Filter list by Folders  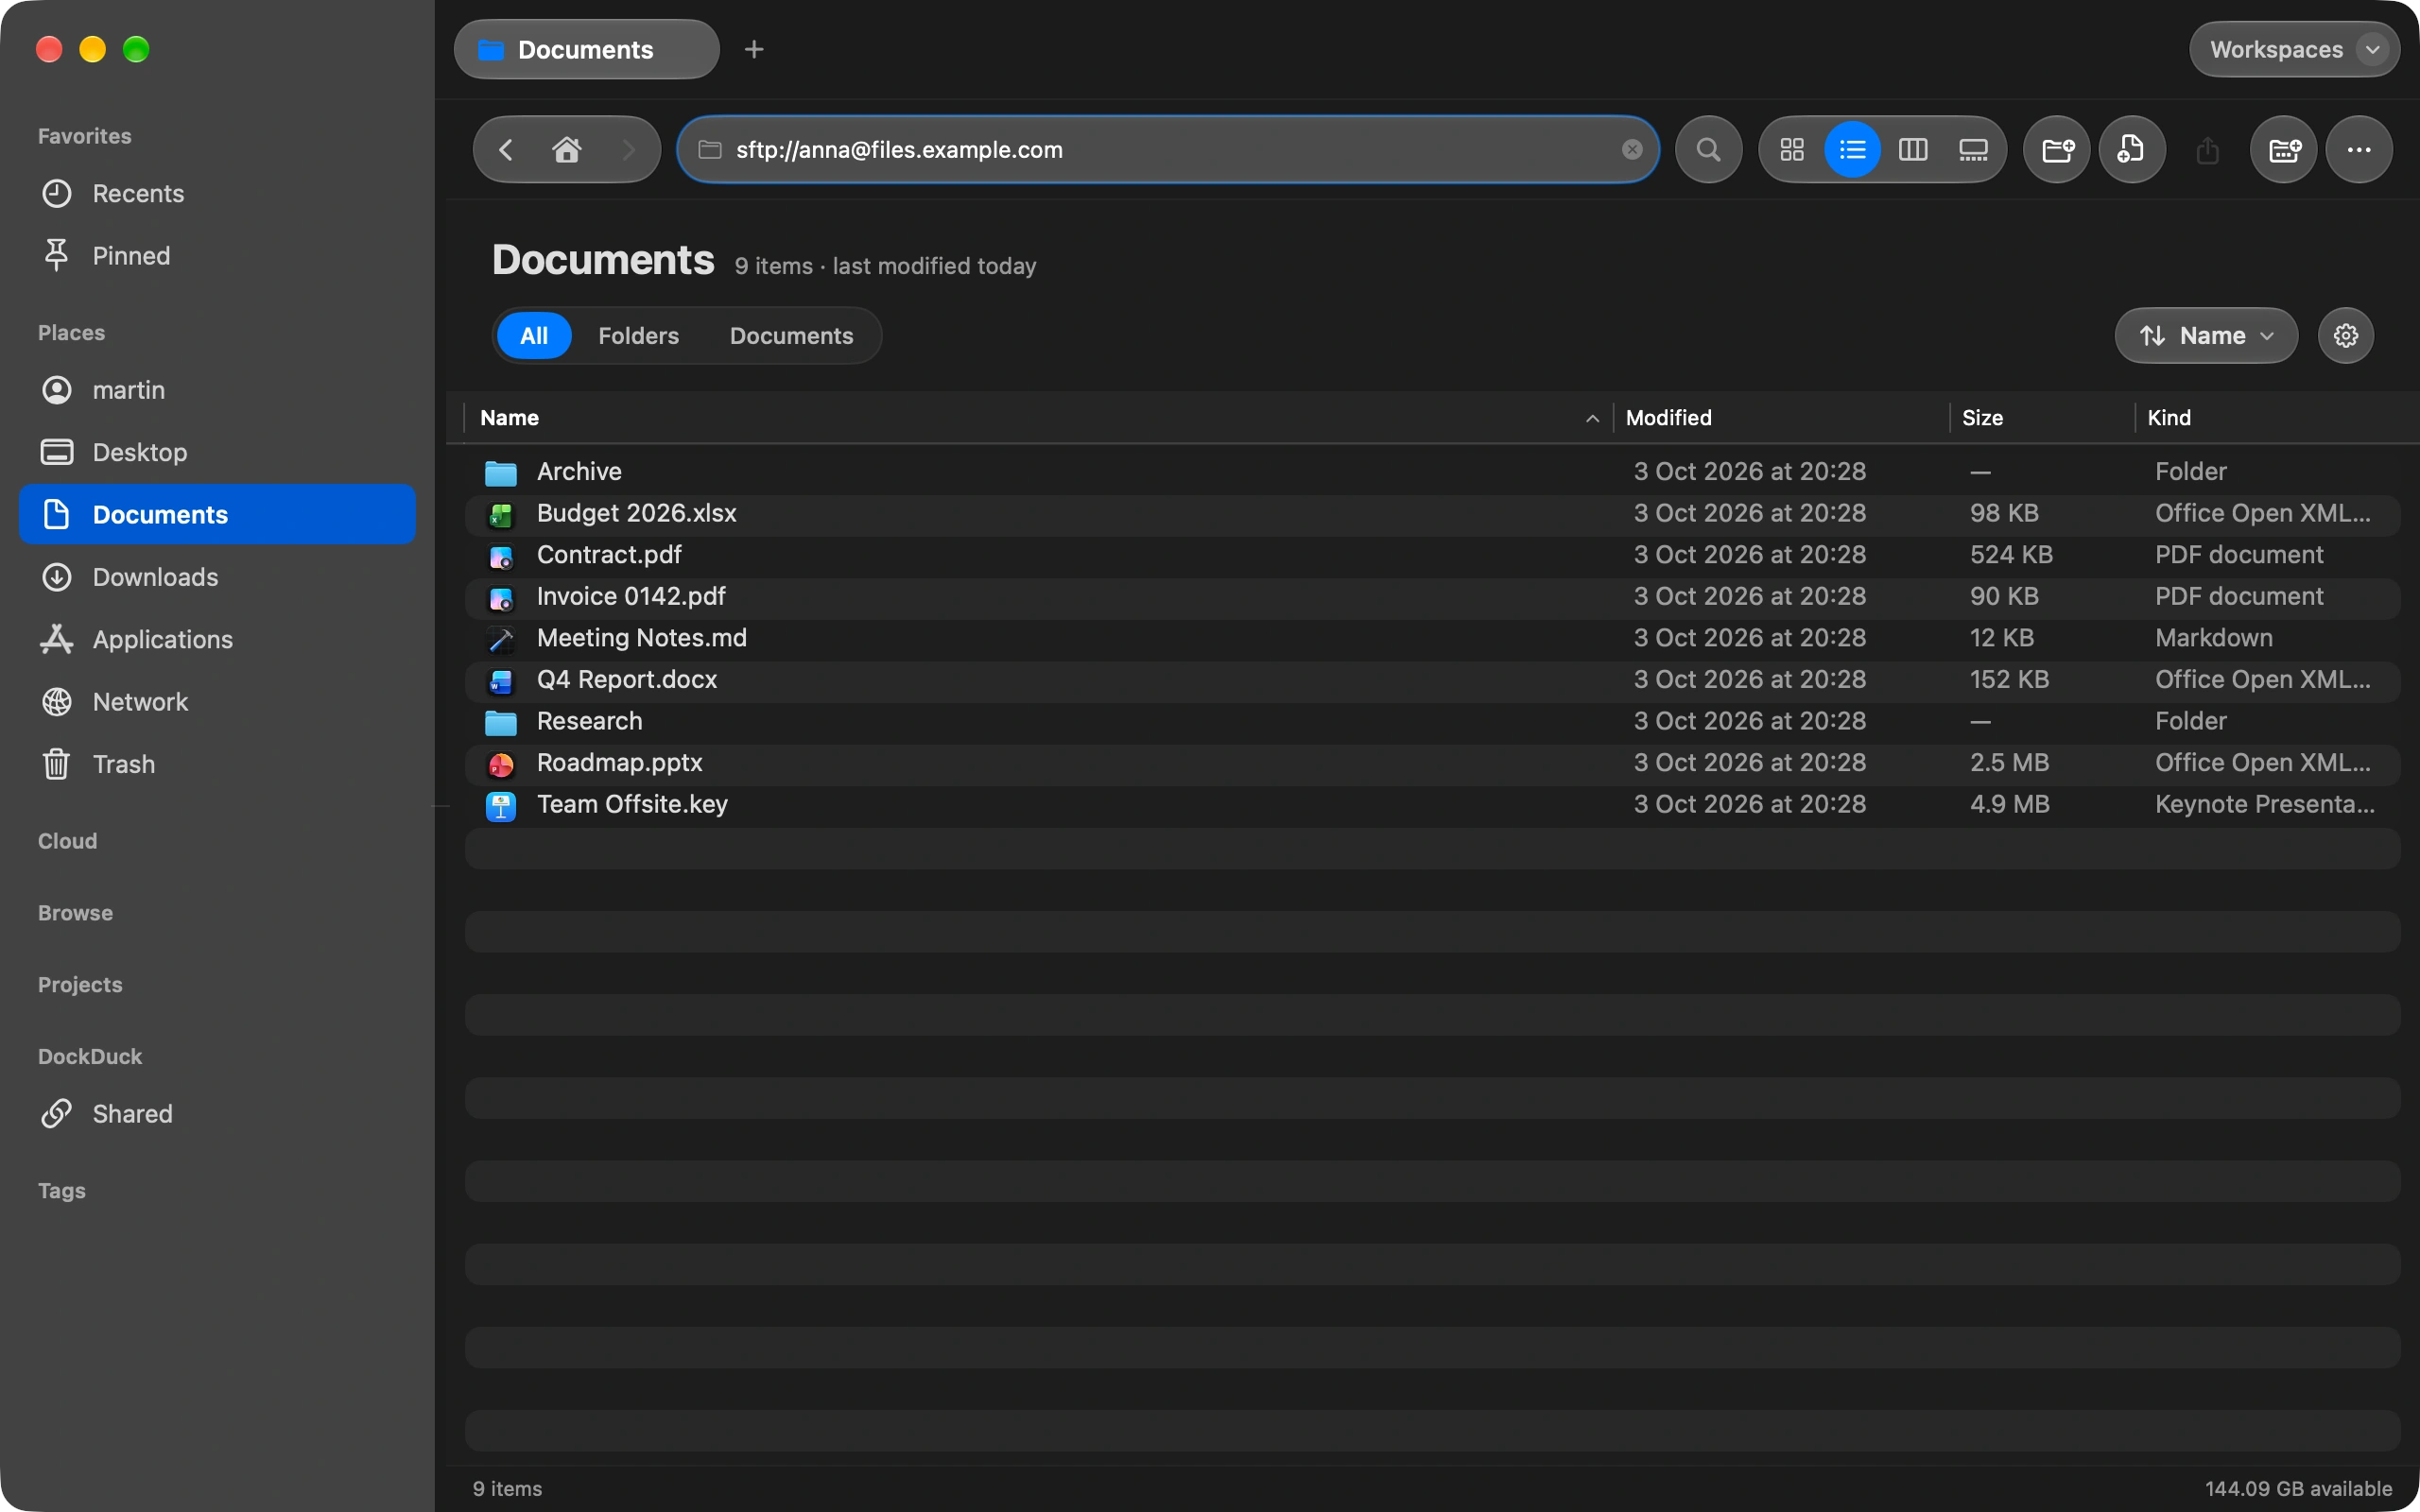tap(638, 336)
